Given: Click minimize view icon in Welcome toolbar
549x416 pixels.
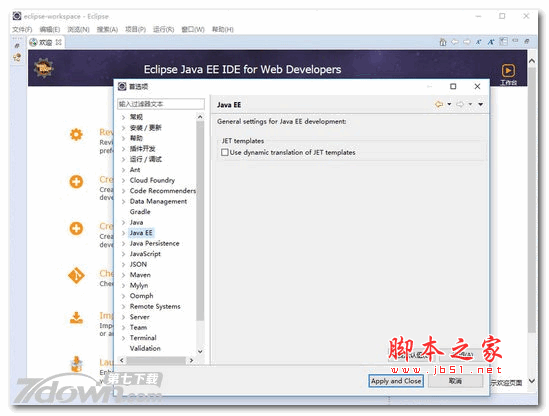Looking at the screenshot, I should click(515, 41).
